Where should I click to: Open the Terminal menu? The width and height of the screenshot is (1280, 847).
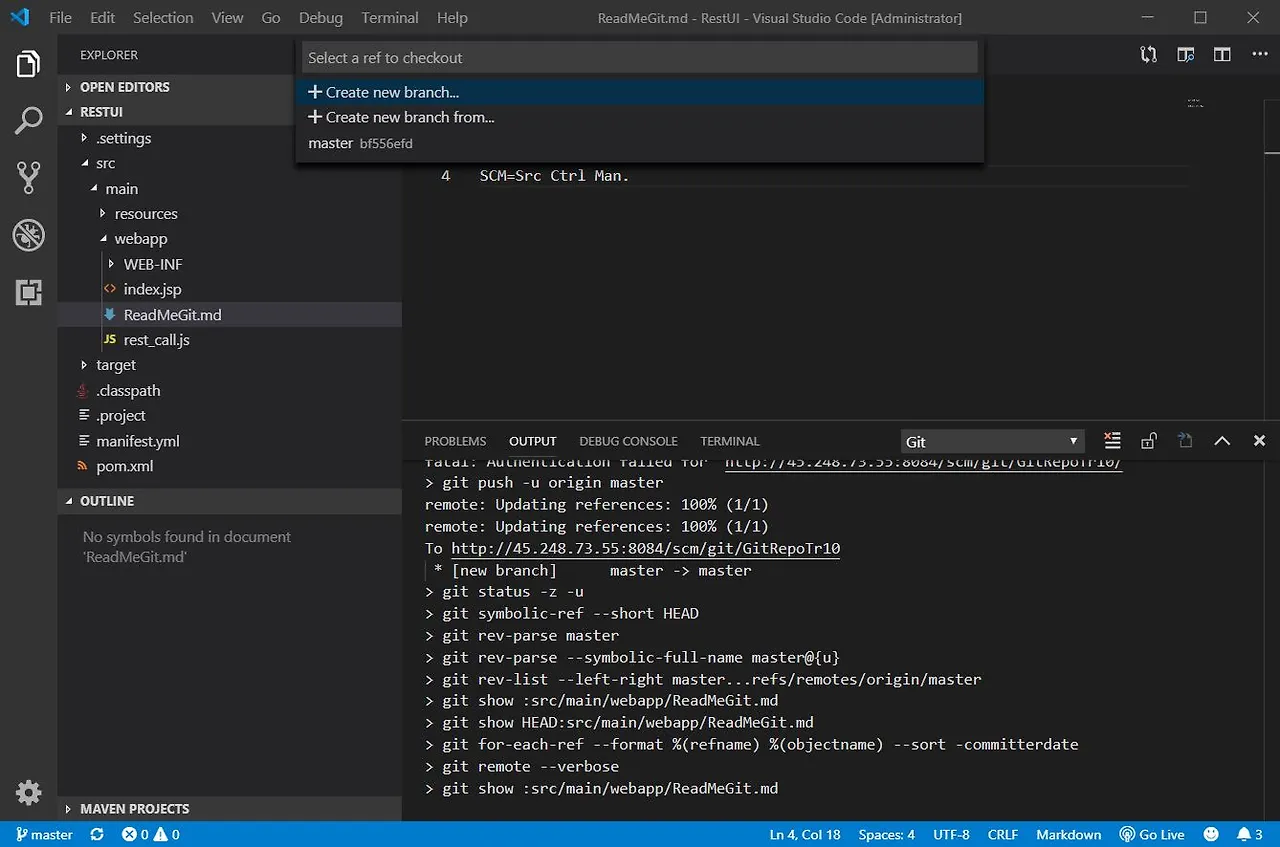390,18
